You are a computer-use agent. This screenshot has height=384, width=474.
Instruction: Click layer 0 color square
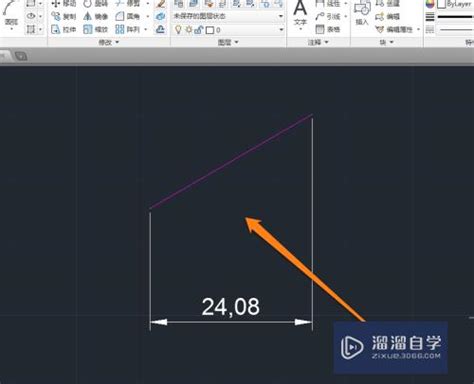(x=210, y=30)
